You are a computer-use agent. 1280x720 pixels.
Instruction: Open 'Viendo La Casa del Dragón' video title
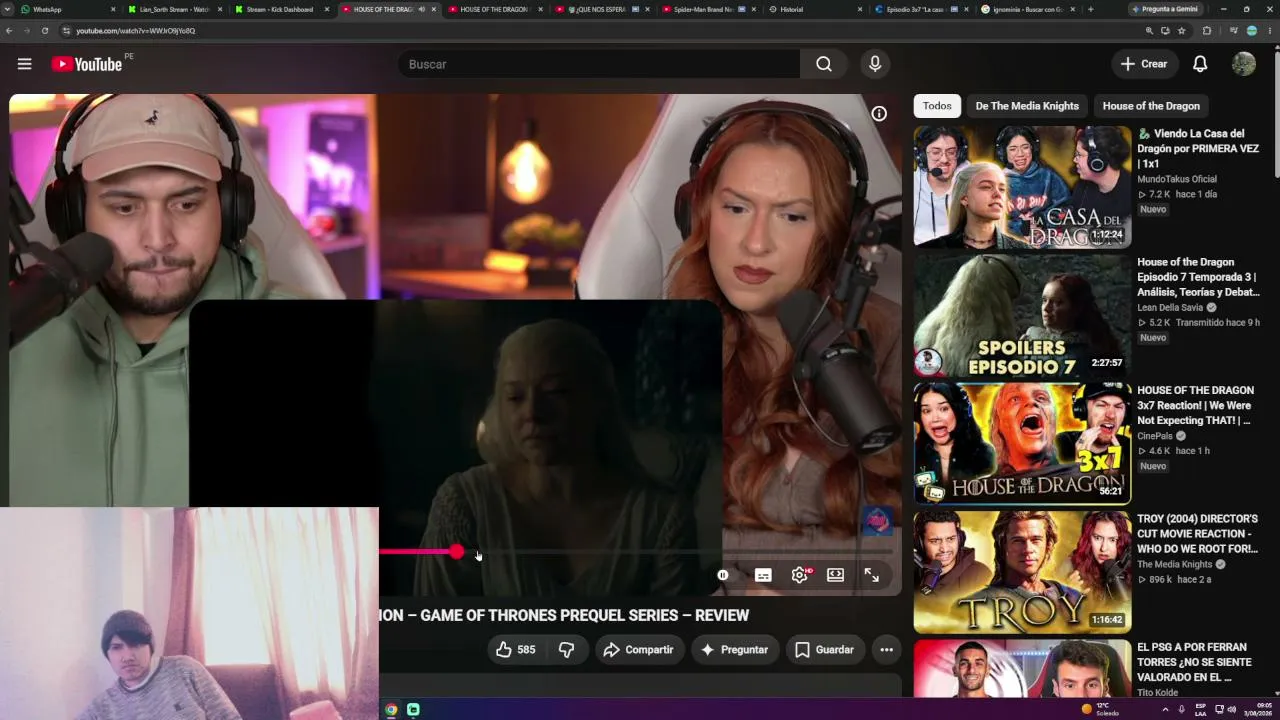click(1198, 148)
